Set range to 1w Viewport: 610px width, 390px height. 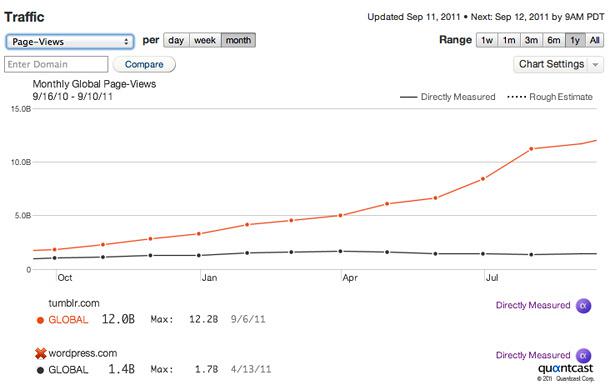[487, 40]
